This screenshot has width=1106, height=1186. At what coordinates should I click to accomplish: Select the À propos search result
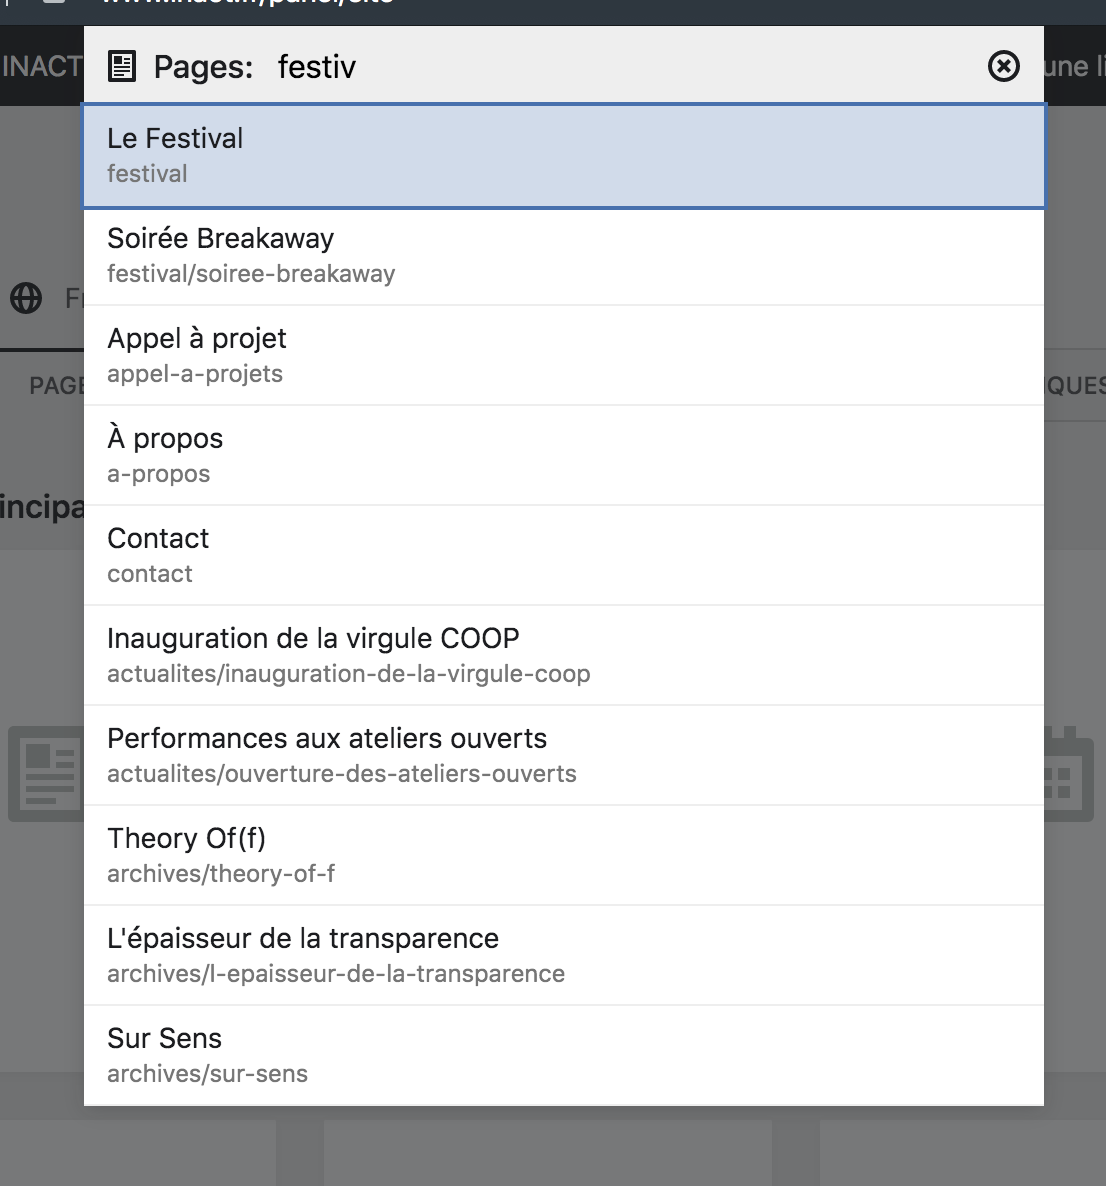click(x=565, y=454)
